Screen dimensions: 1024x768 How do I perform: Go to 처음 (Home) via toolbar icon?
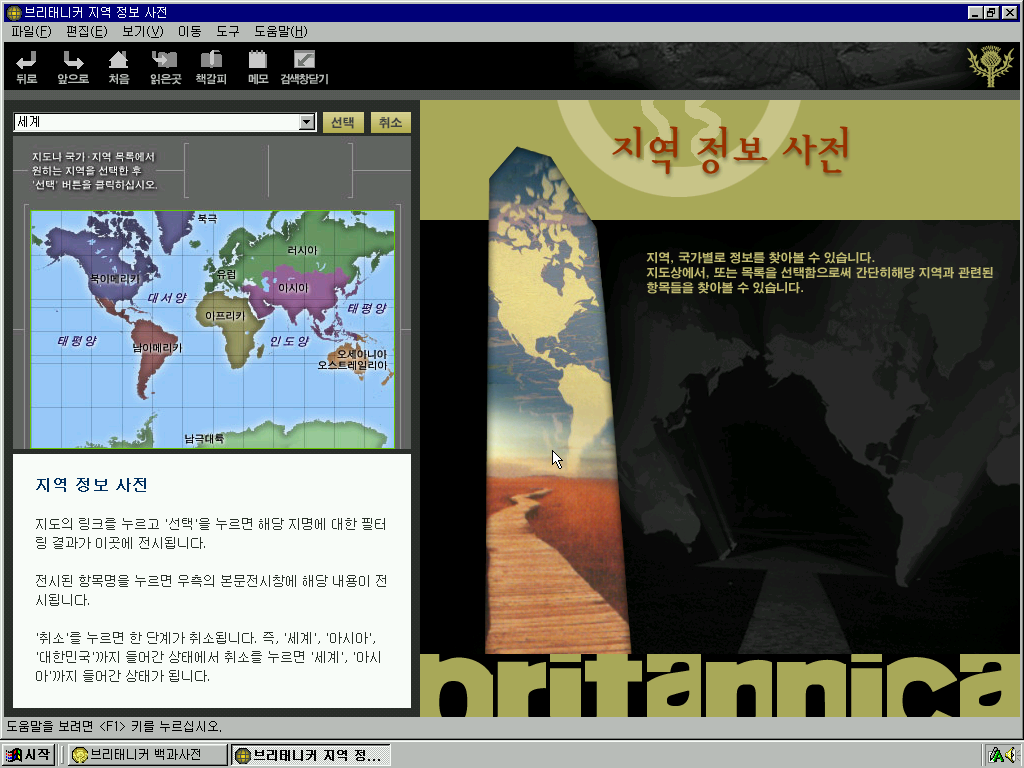(x=119, y=67)
